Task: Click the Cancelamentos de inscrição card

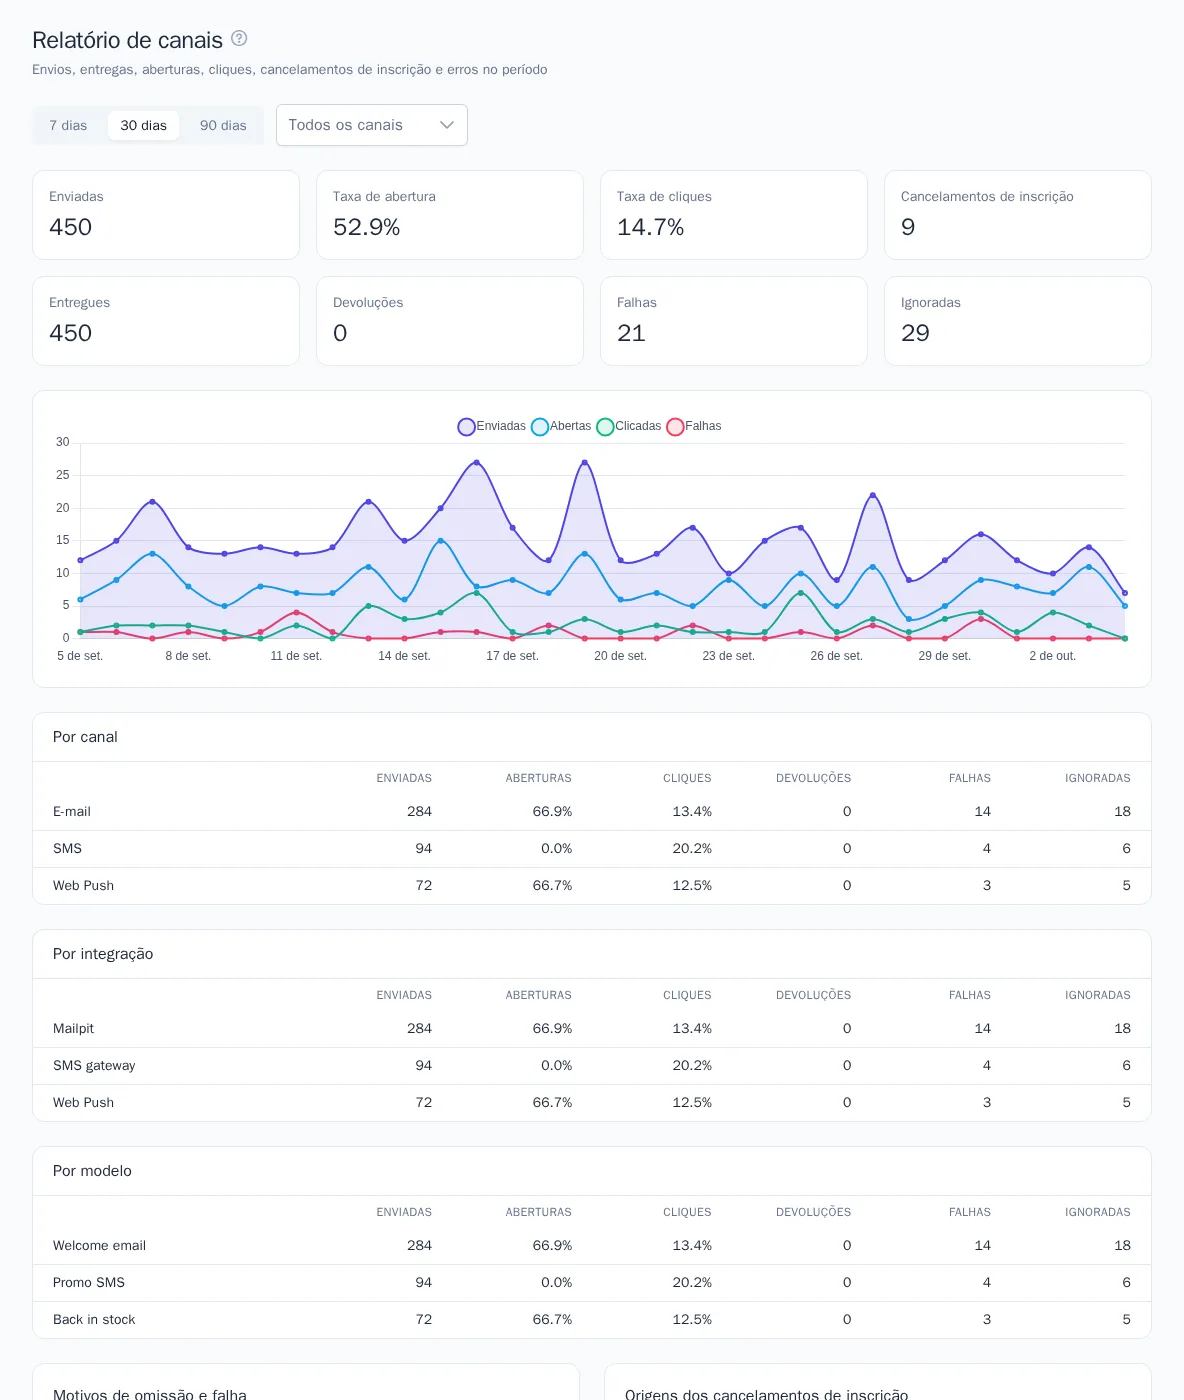Action: point(1018,215)
